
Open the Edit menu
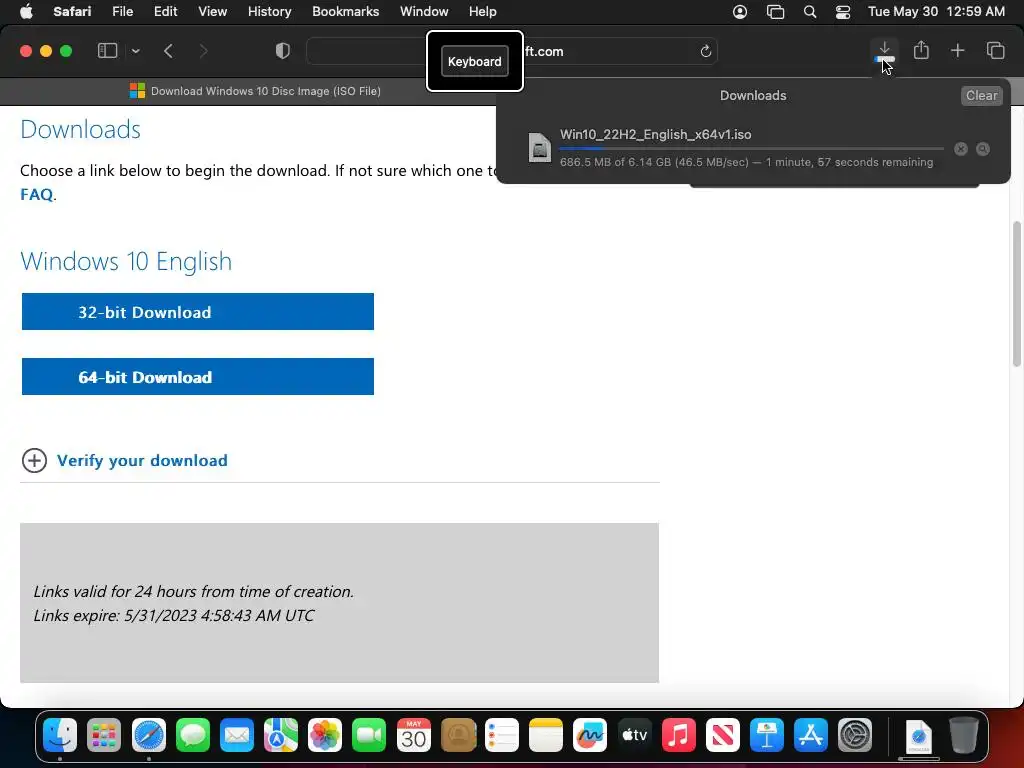165,12
